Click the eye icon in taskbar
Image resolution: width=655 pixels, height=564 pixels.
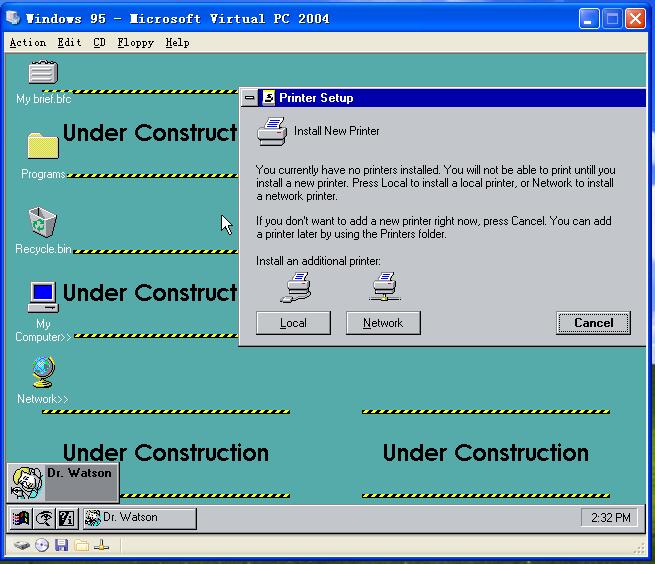click(44, 518)
